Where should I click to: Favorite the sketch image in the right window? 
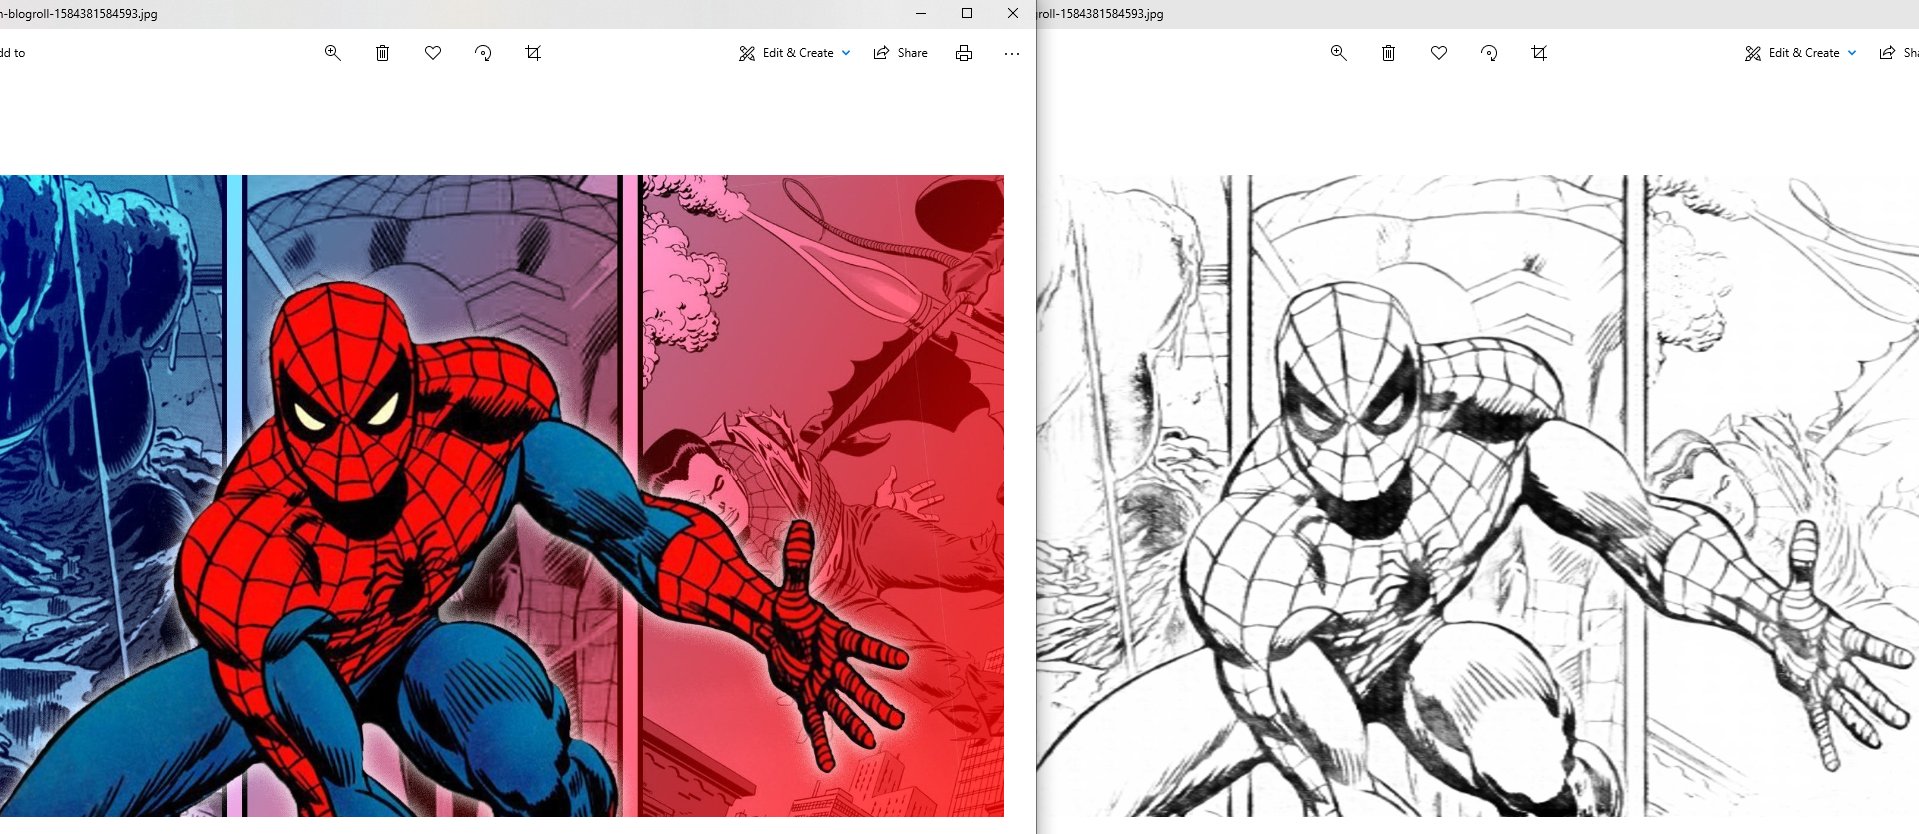[x=1439, y=53]
